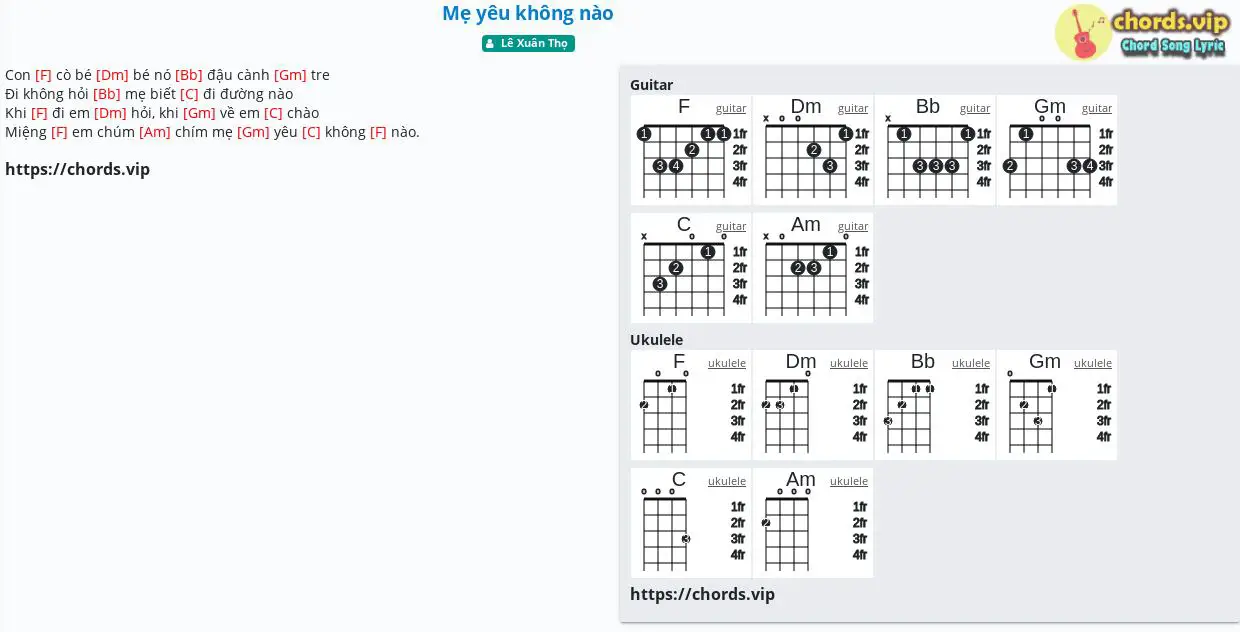Open the song title Mẹ yêu không nào

click(x=528, y=13)
